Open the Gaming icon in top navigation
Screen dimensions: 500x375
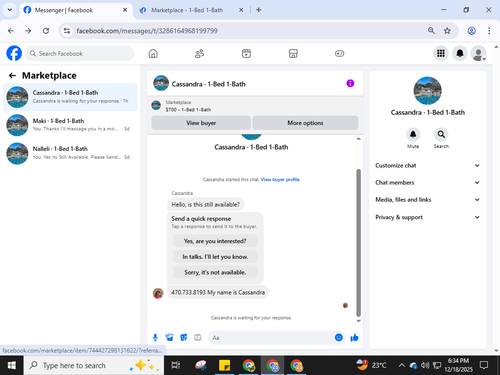click(339, 53)
